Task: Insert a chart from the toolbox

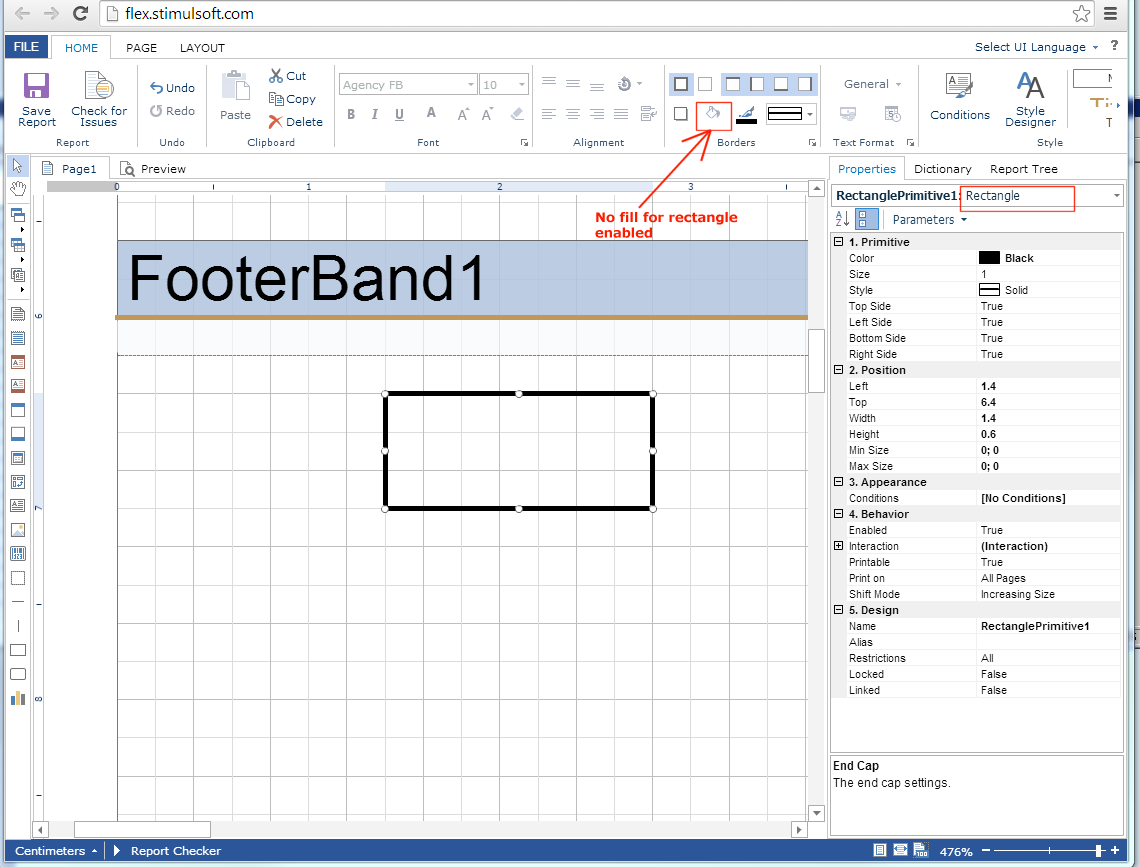Action: click(18, 699)
